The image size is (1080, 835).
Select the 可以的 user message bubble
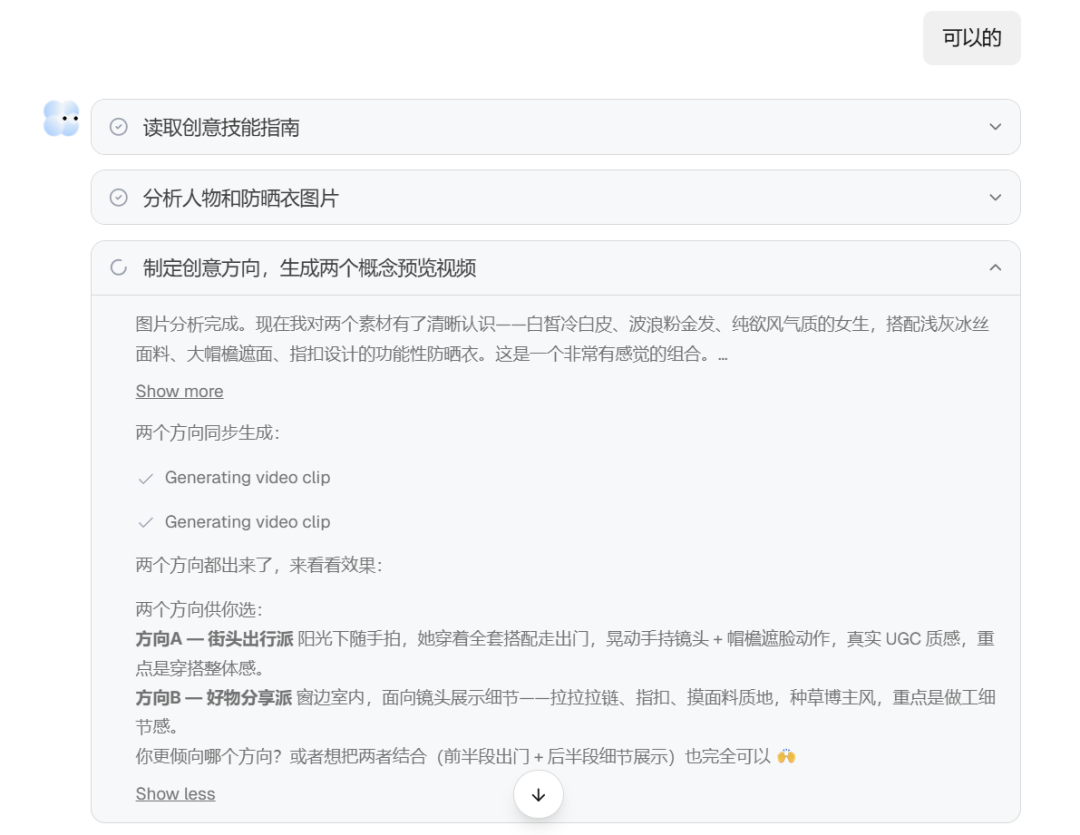971,38
